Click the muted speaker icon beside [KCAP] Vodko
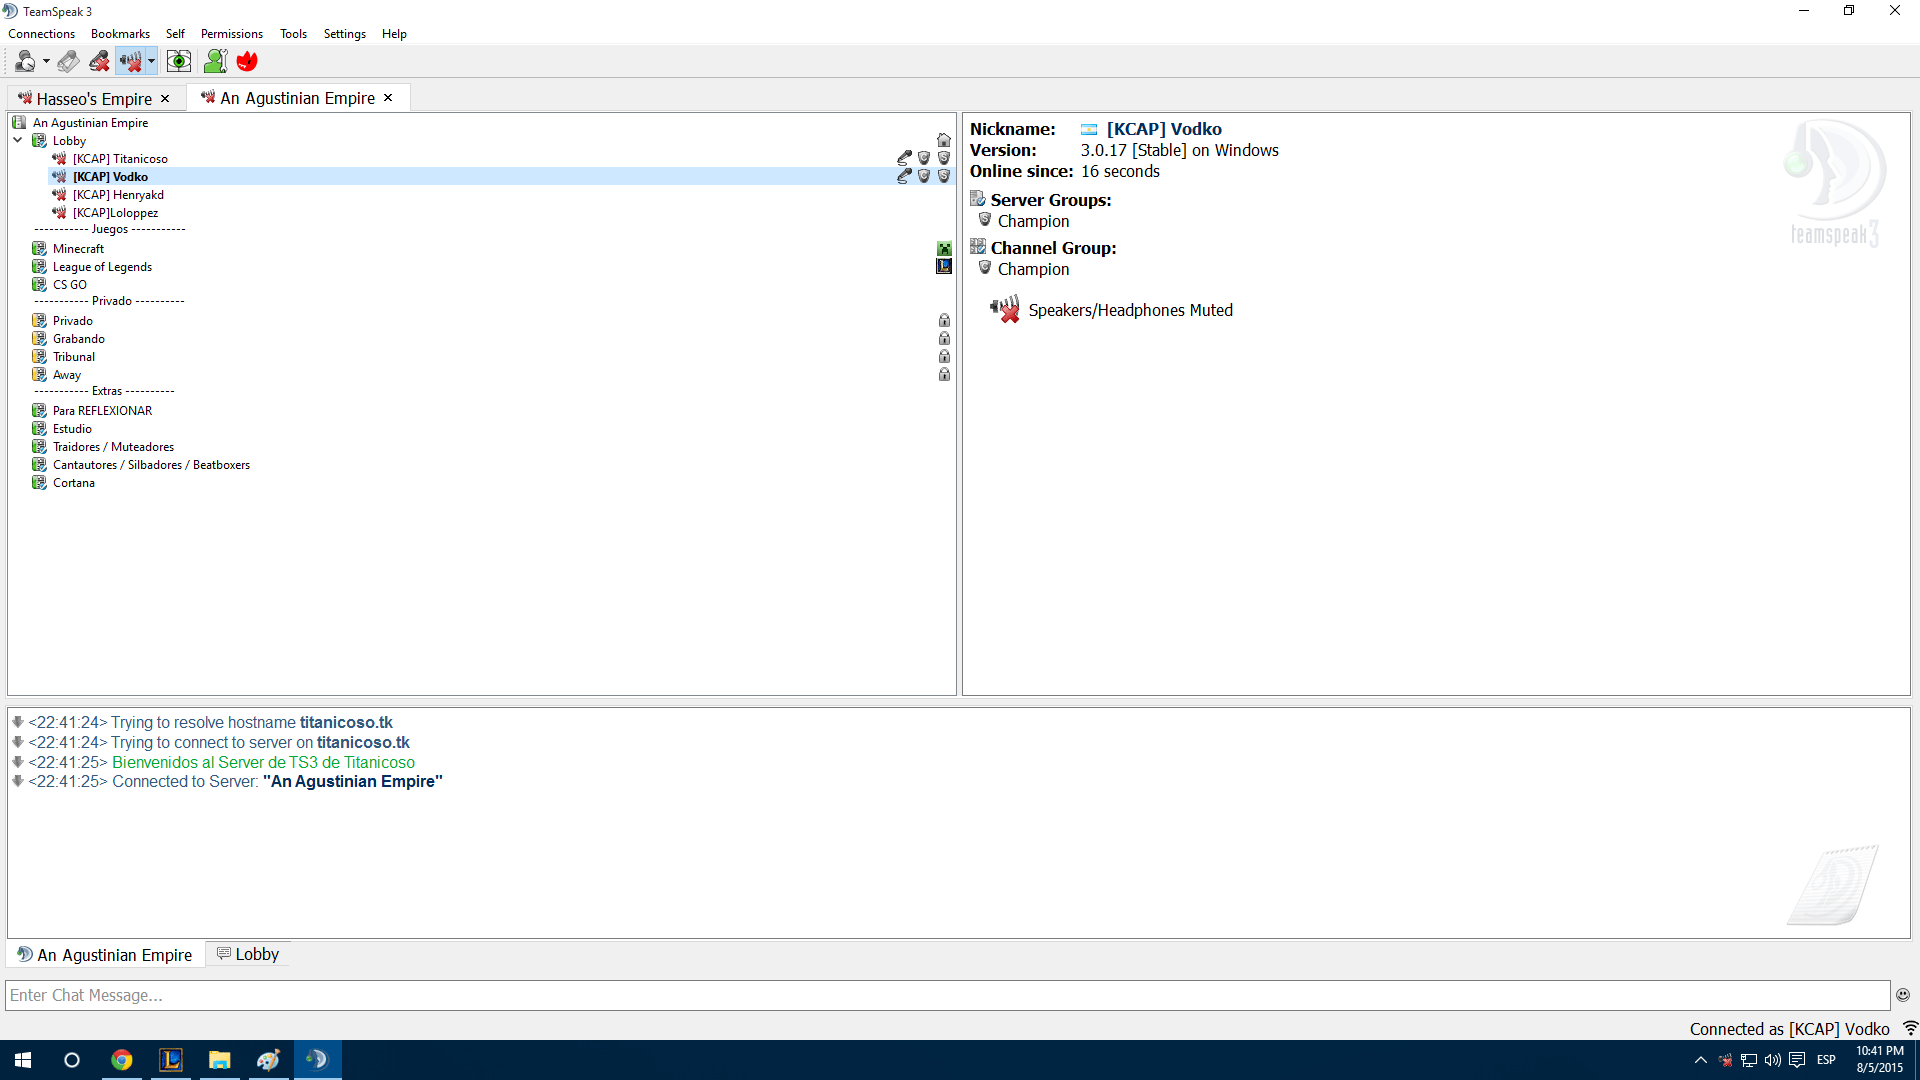 coord(59,177)
